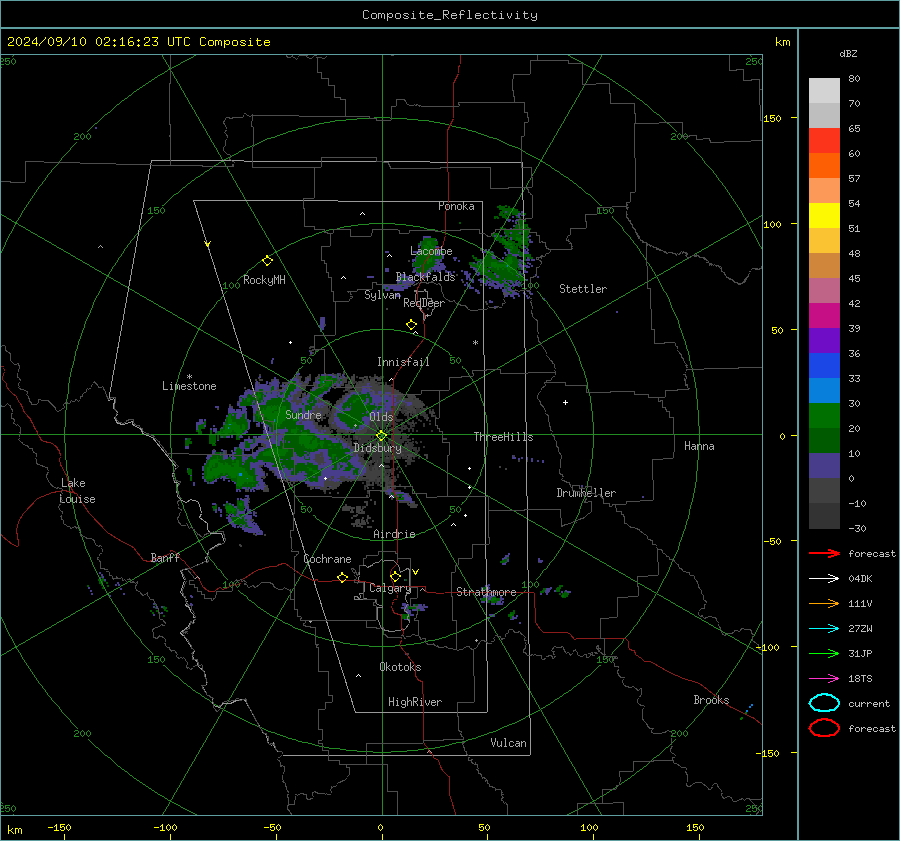Click the Stettler city label

583,289
